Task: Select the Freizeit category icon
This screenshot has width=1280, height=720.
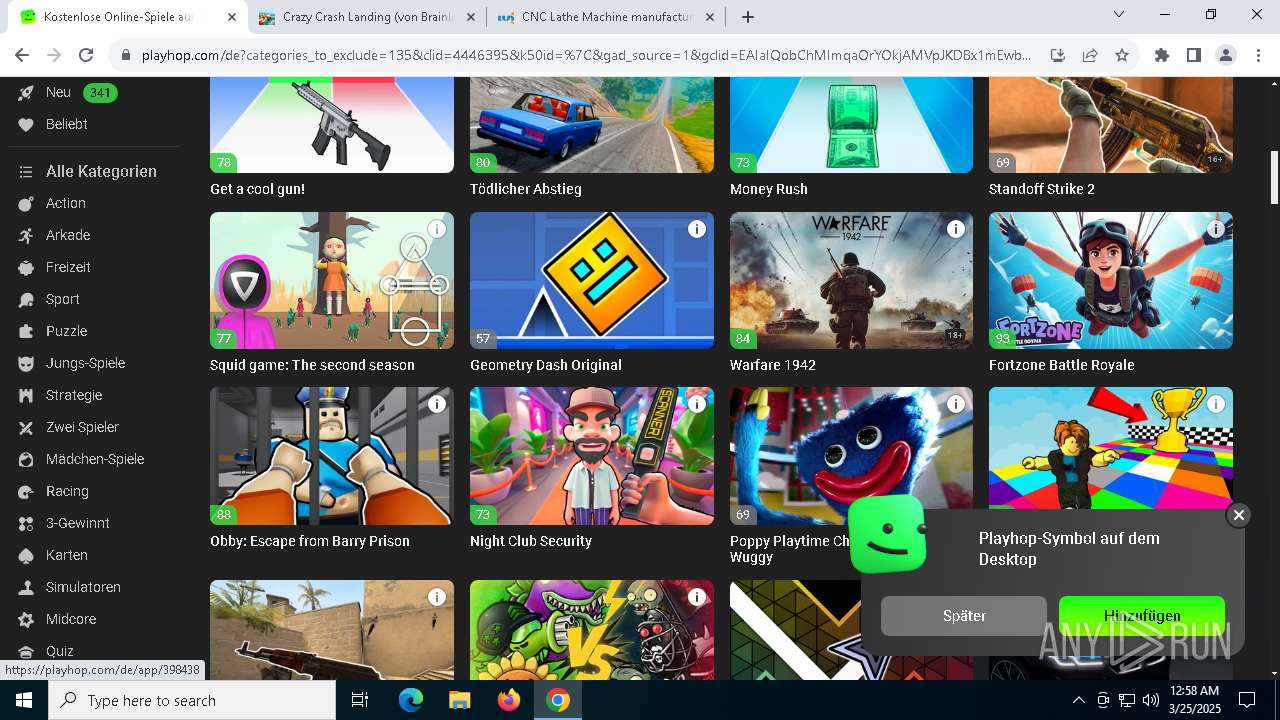Action: coord(26,267)
